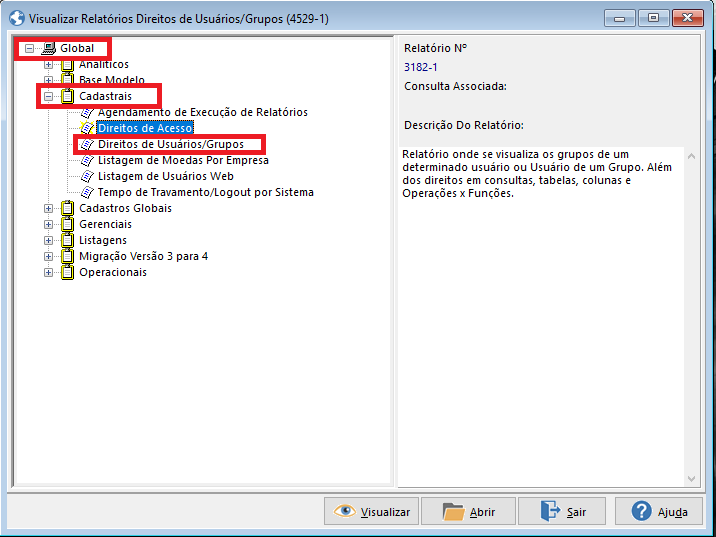Click the Base Modelo clipboard icon

tap(68, 80)
